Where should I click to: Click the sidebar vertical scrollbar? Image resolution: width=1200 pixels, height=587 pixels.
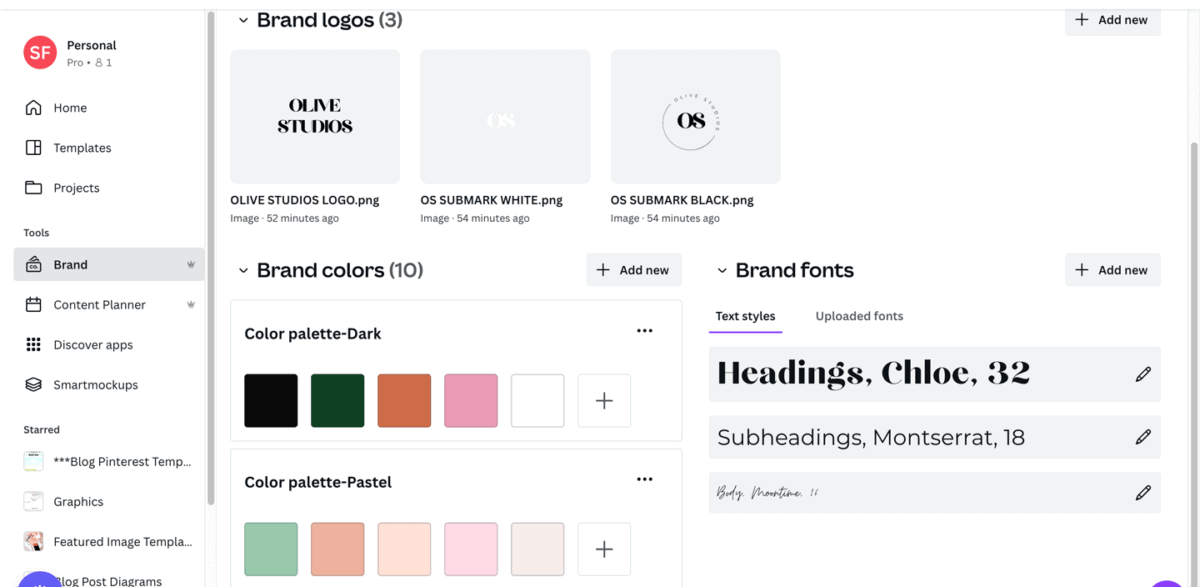click(x=210, y=258)
